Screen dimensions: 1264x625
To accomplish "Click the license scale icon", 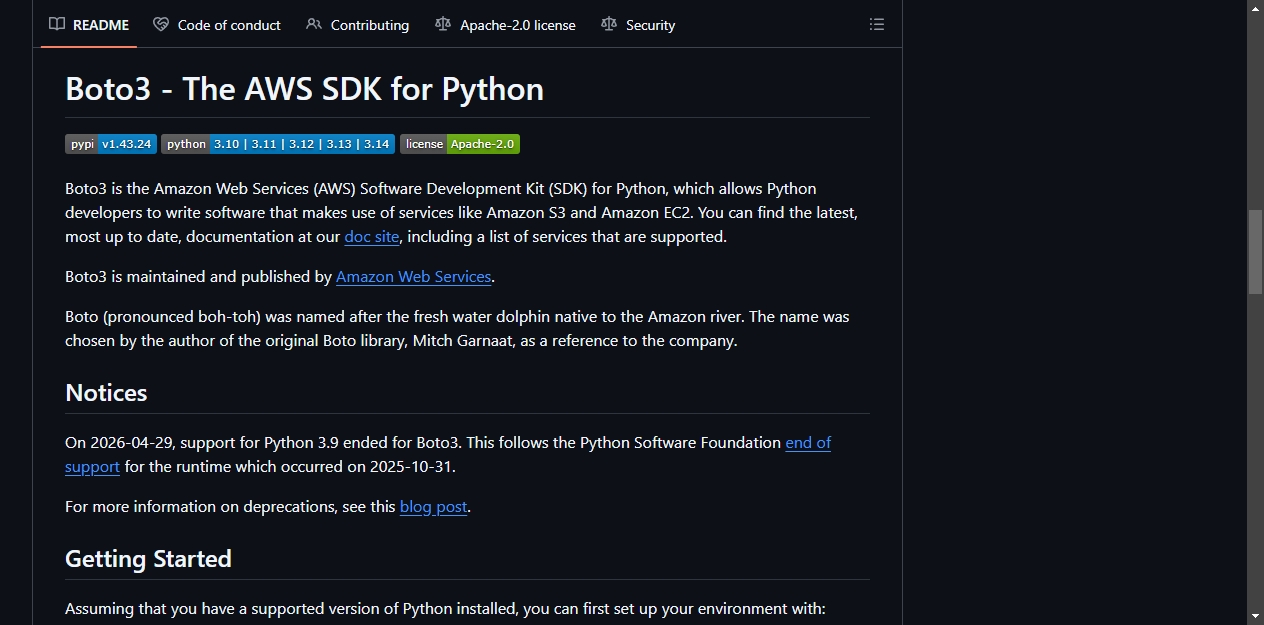I will pyautogui.click(x=443, y=24).
